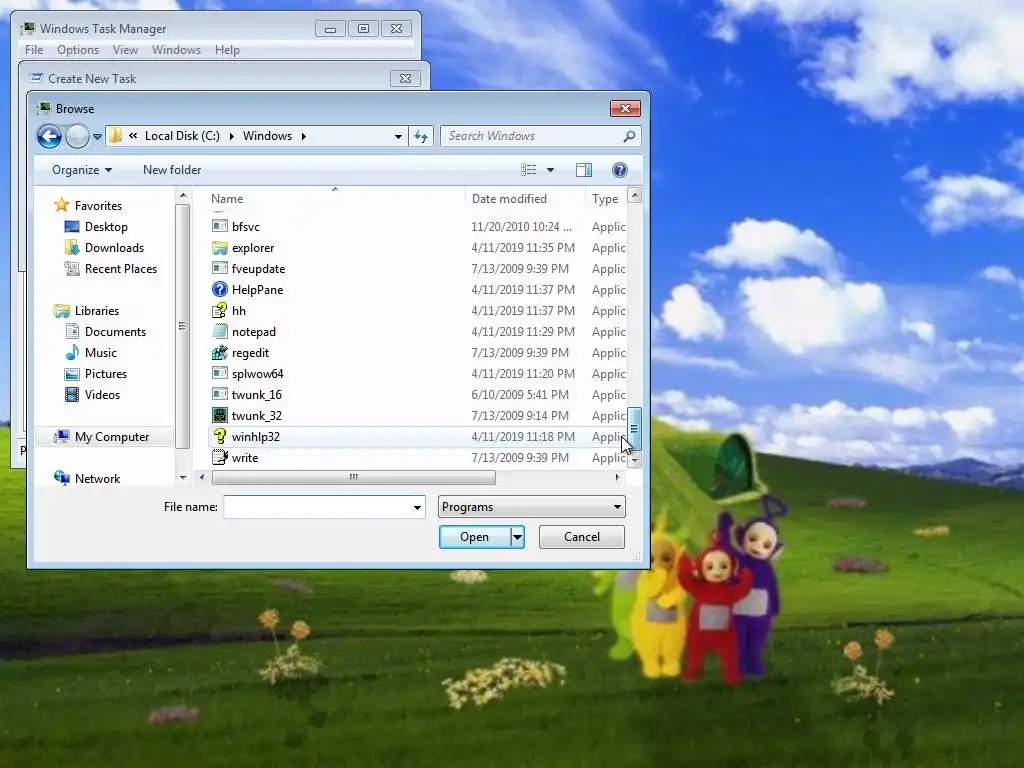Click the fveupdate file icon
Screen dimensions: 1024x768
219,268
